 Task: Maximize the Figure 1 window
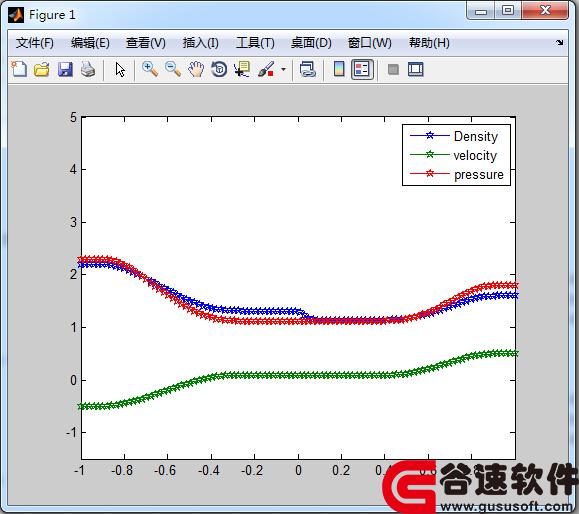click(x=508, y=10)
